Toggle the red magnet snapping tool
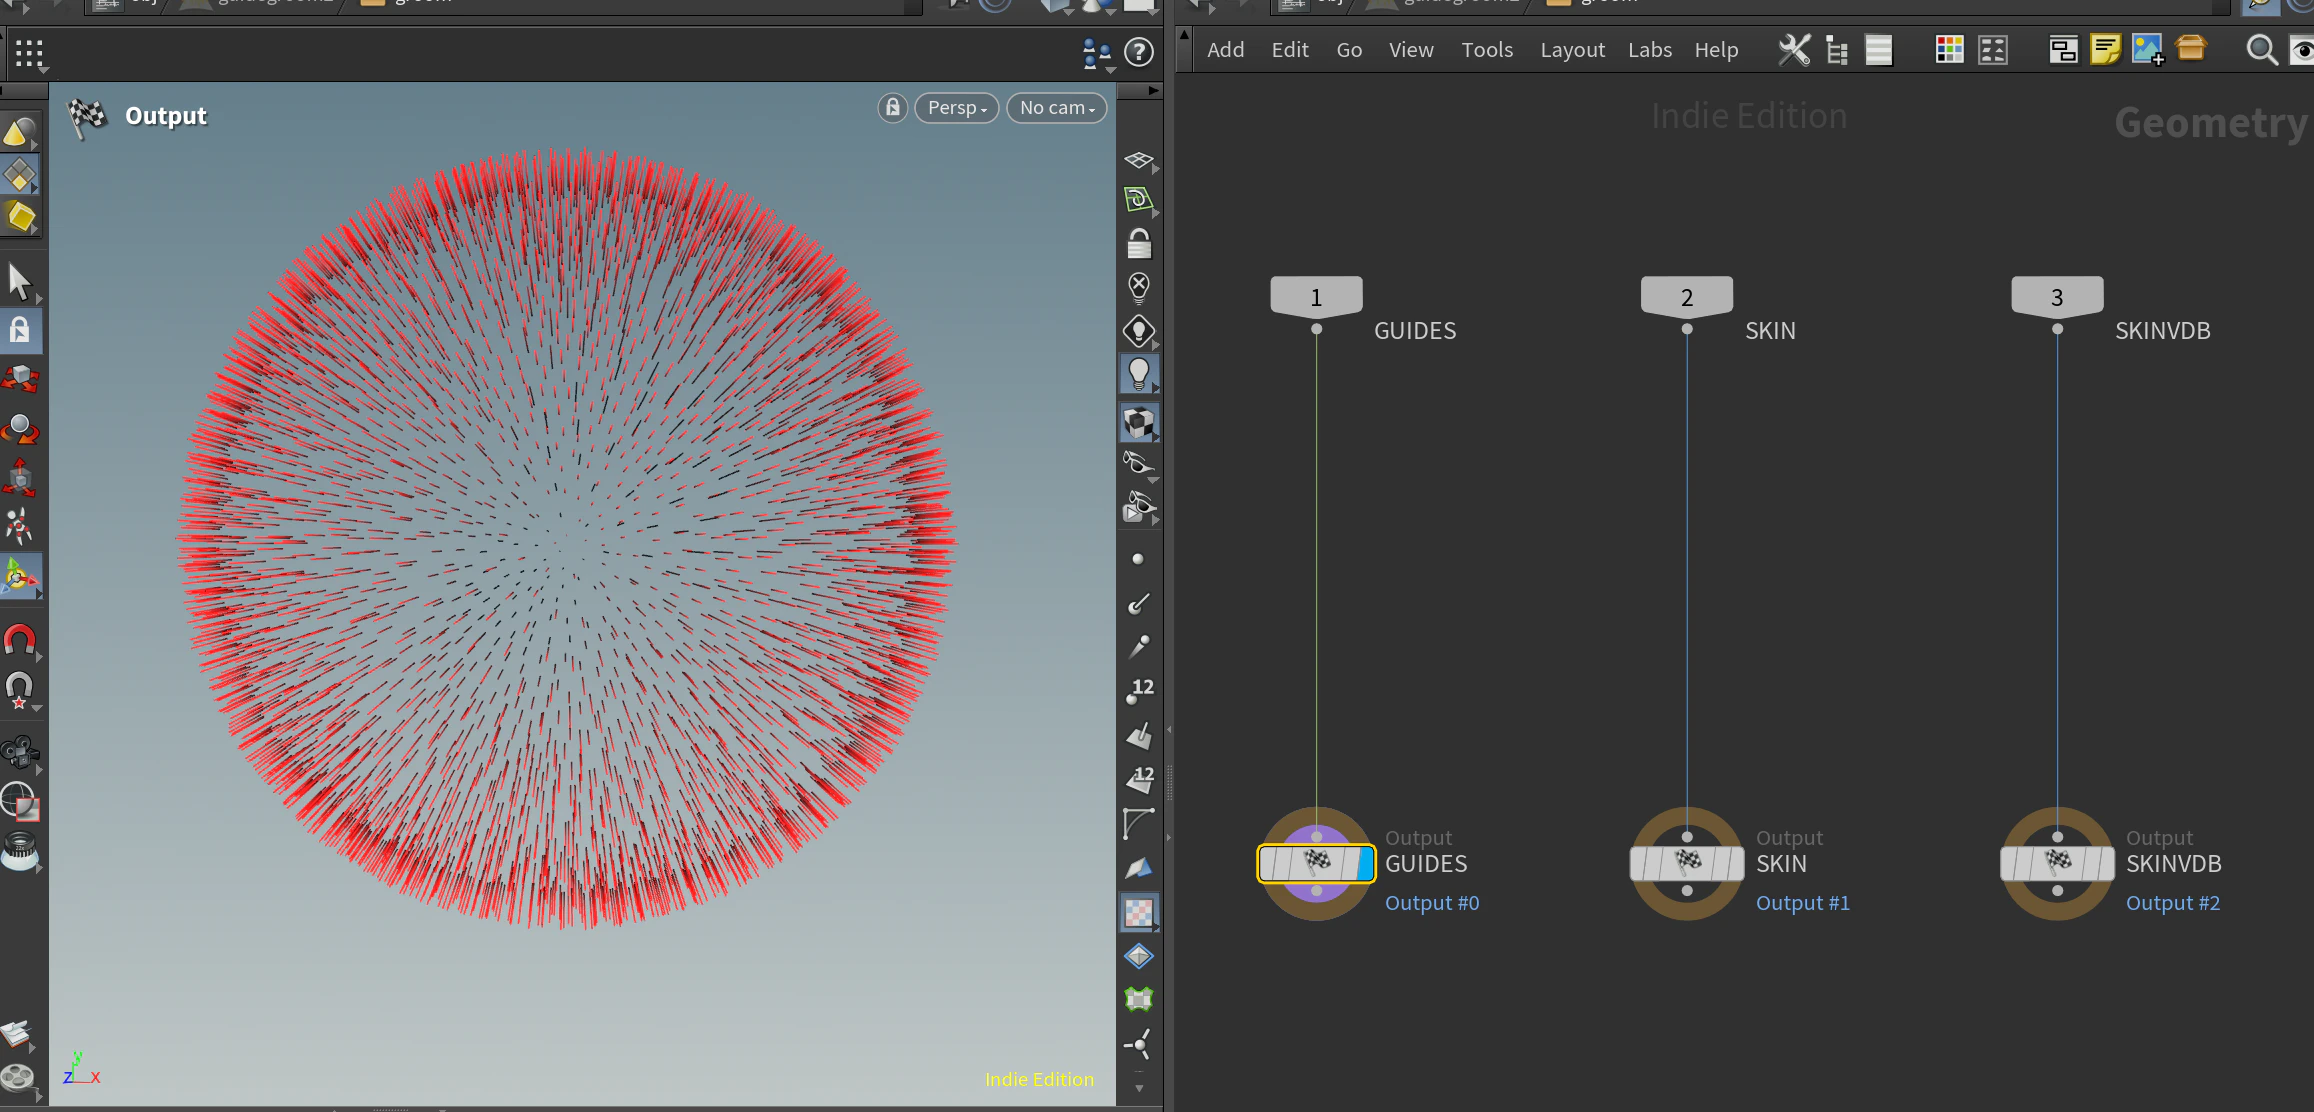This screenshot has height=1112, width=2314. [20, 640]
